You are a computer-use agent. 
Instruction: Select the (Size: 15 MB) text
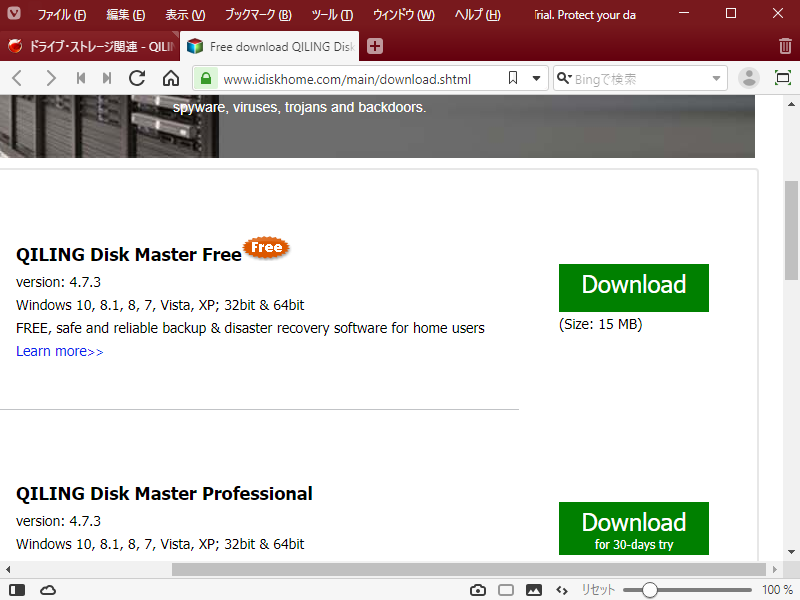601,324
